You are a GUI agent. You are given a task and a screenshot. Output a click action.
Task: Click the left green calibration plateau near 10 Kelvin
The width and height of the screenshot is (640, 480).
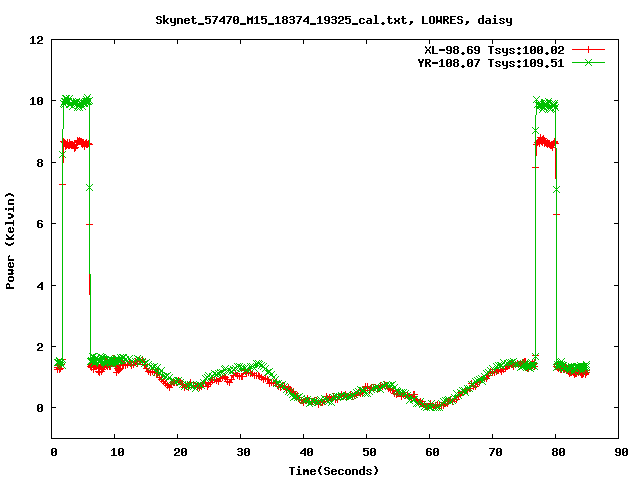click(76, 102)
